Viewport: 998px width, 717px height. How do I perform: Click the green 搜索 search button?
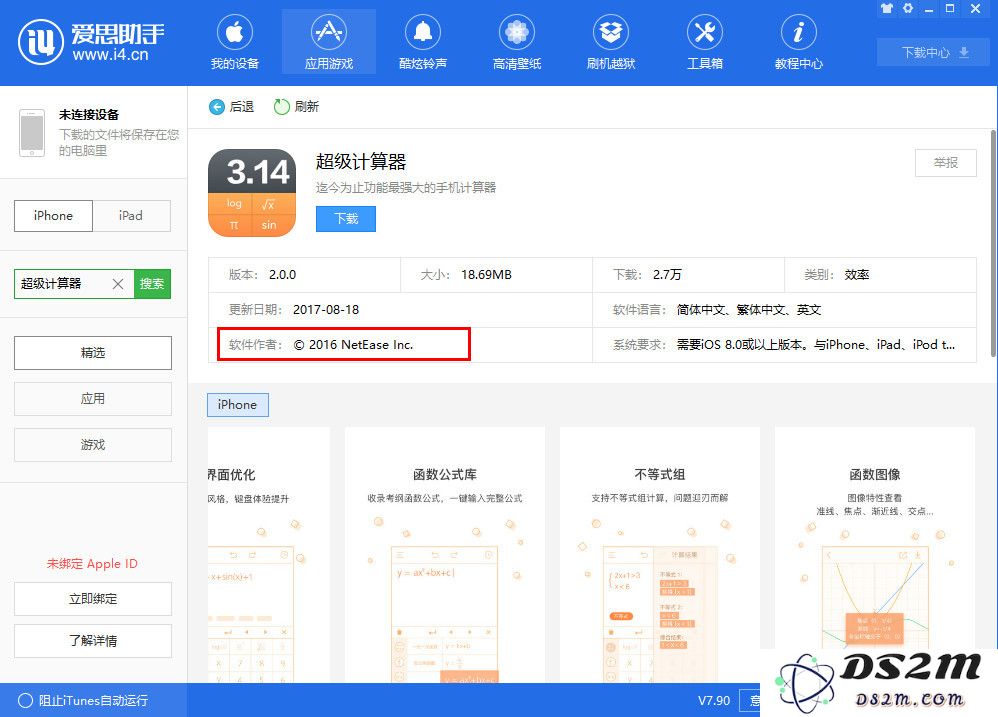pos(152,284)
